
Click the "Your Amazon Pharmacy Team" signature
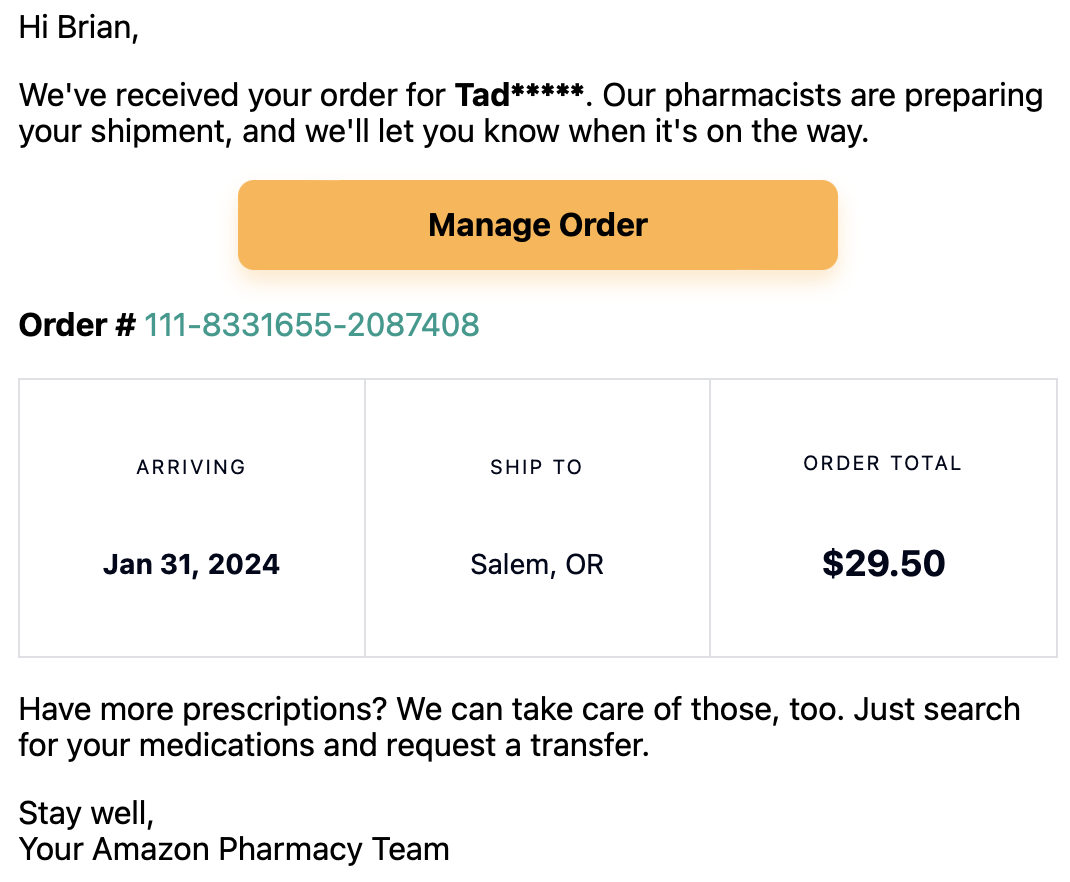(x=234, y=849)
